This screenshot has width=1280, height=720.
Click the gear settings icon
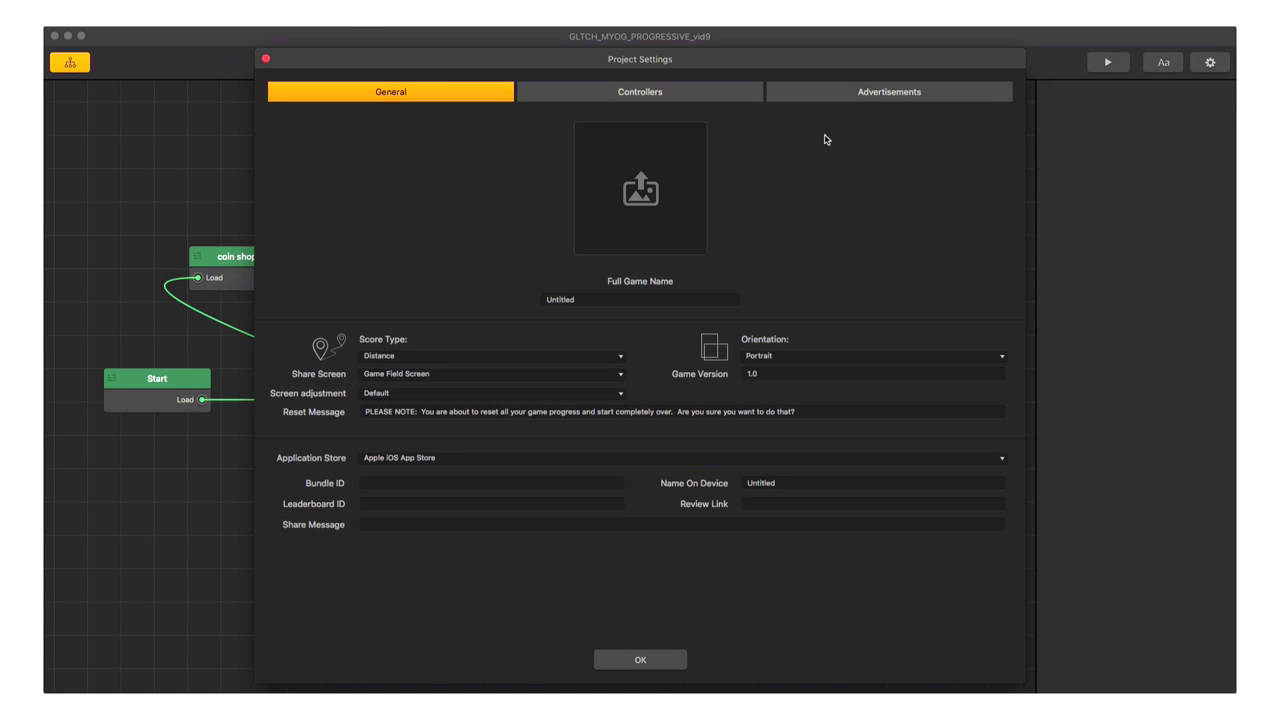pos(1210,63)
